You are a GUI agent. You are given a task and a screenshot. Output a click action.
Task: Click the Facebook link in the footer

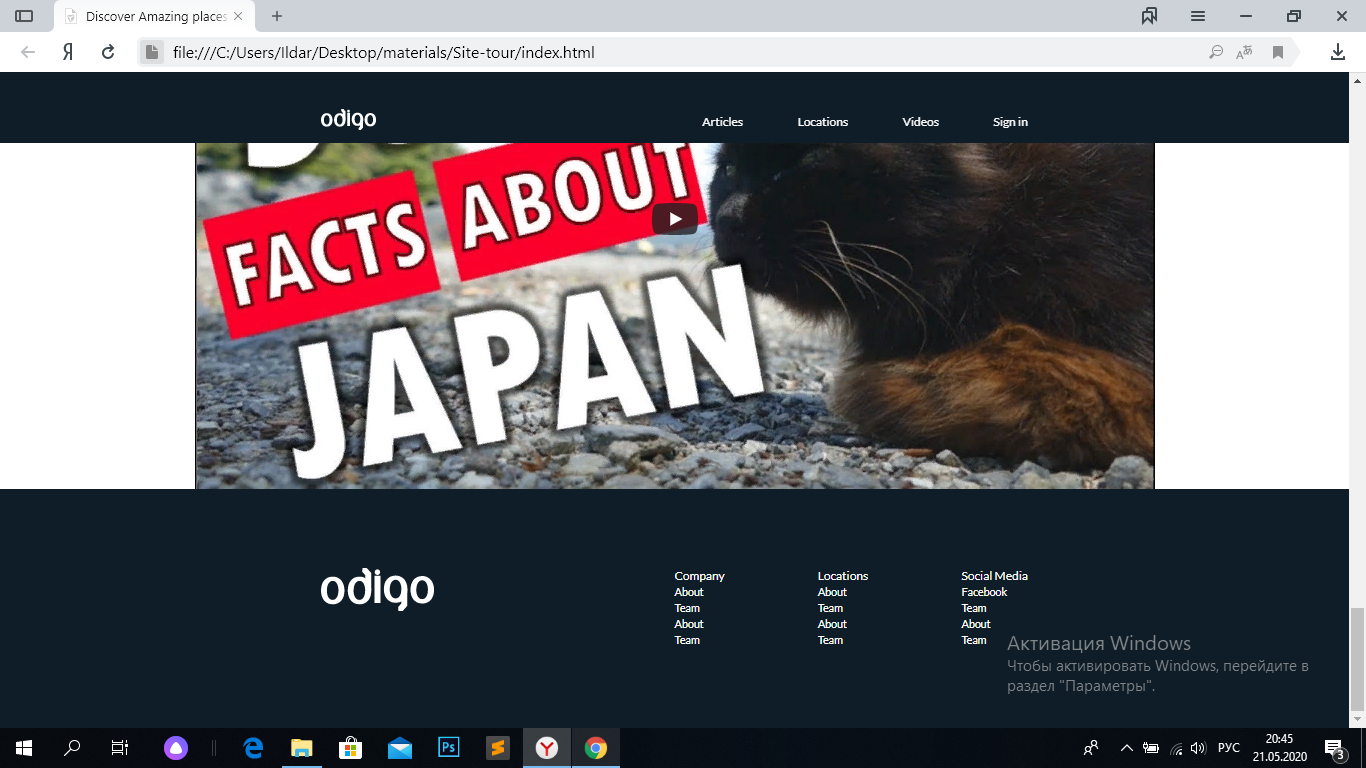[x=984, y=592]
